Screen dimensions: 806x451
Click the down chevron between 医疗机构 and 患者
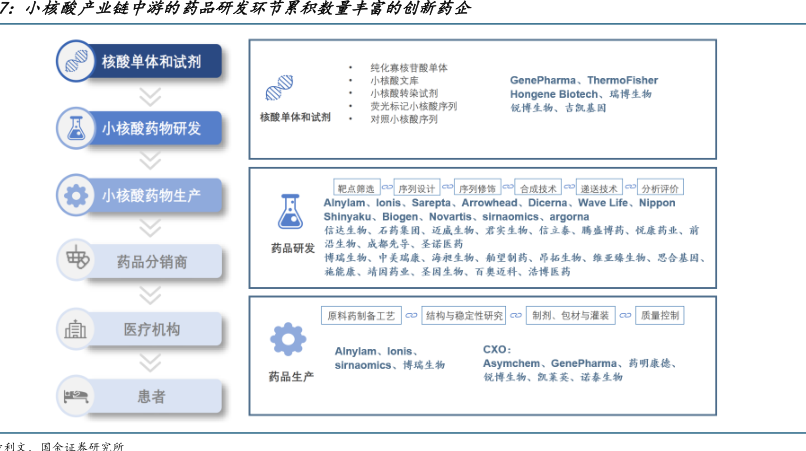[x=150, y=362]
